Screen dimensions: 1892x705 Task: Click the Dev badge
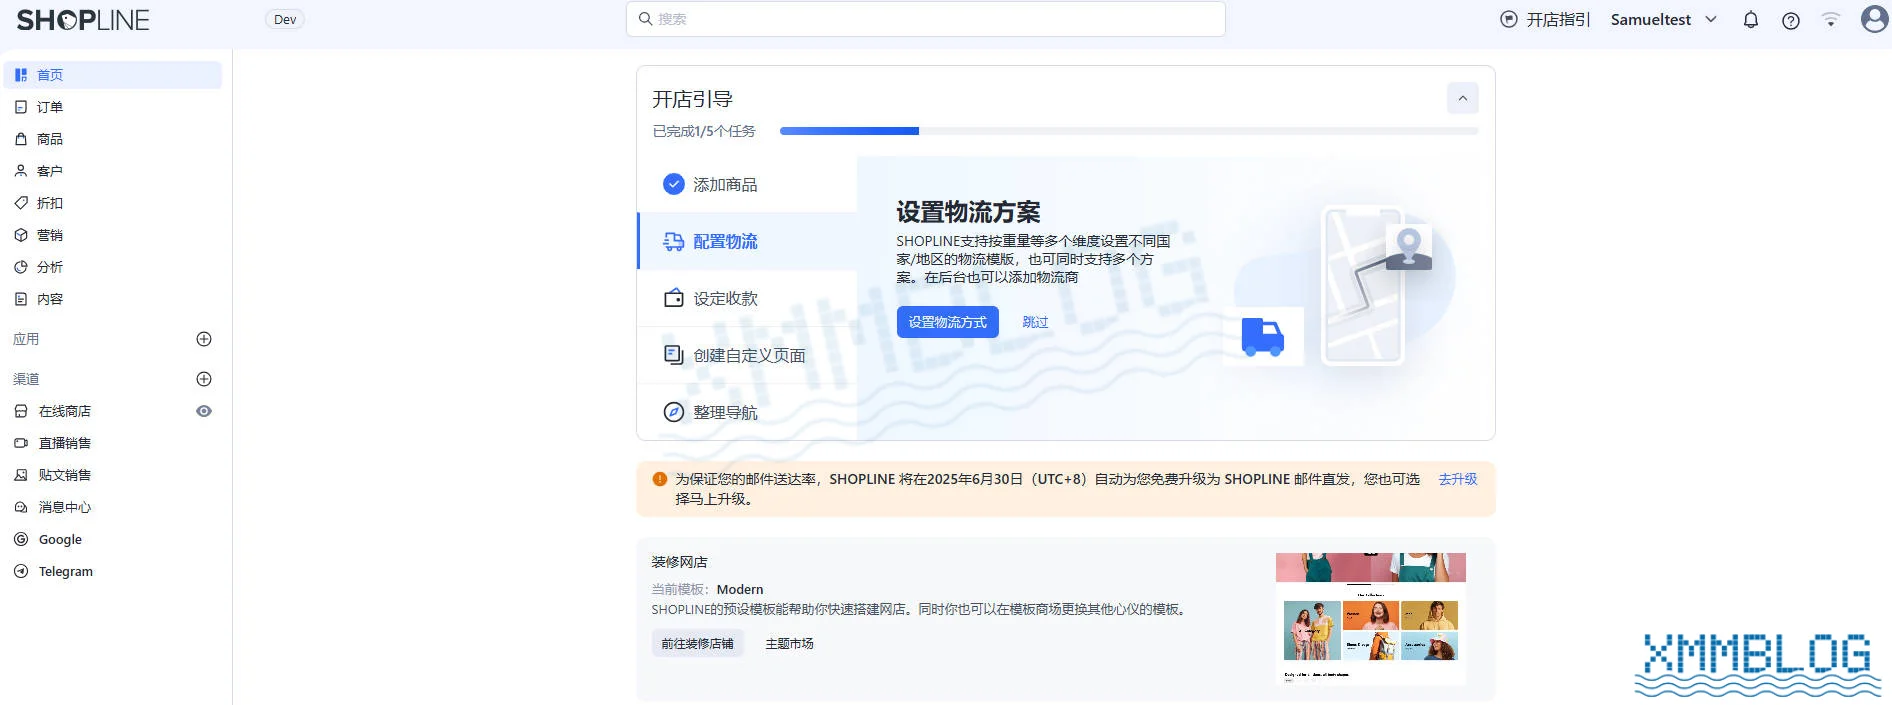tap(285, 19)
